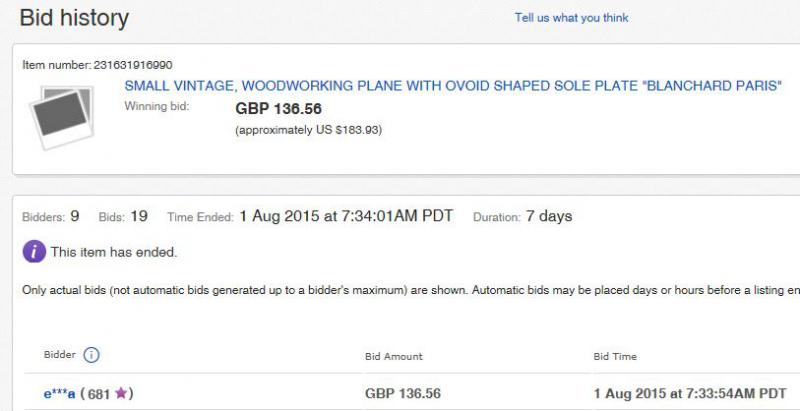
Task: Open the woodworking plane item title link
Action: [x=453, y=86]
